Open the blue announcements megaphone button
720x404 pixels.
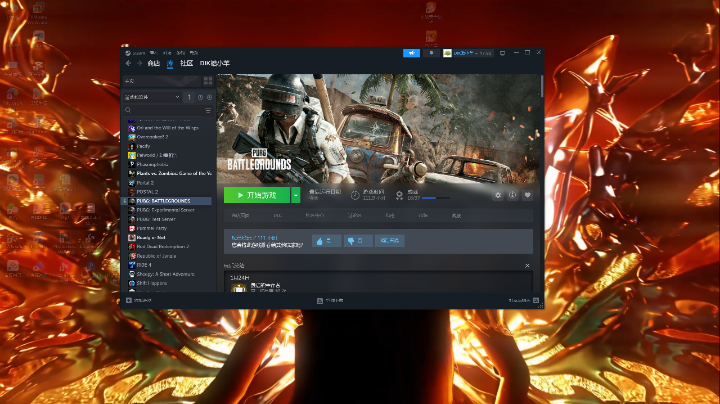tap(411, 53)
